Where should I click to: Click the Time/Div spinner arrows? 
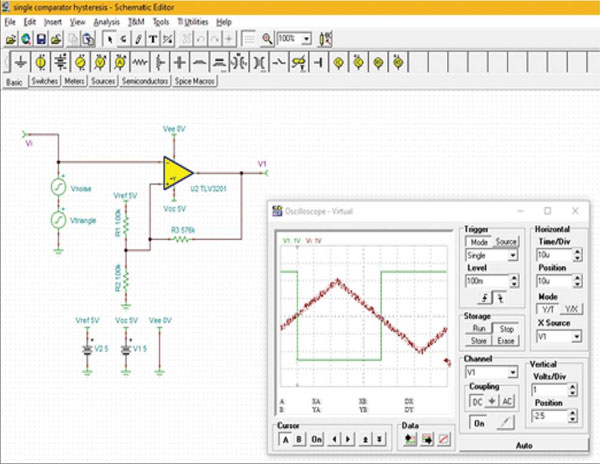click(x=576, y=256)
